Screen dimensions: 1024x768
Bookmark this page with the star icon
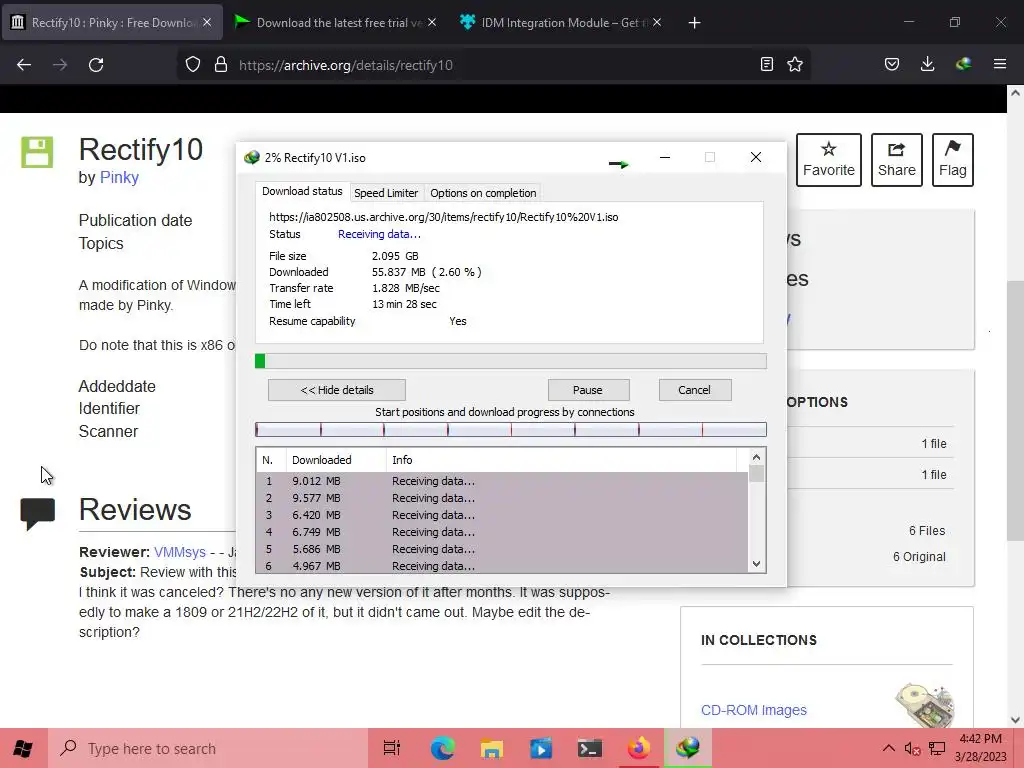(795, 65)
